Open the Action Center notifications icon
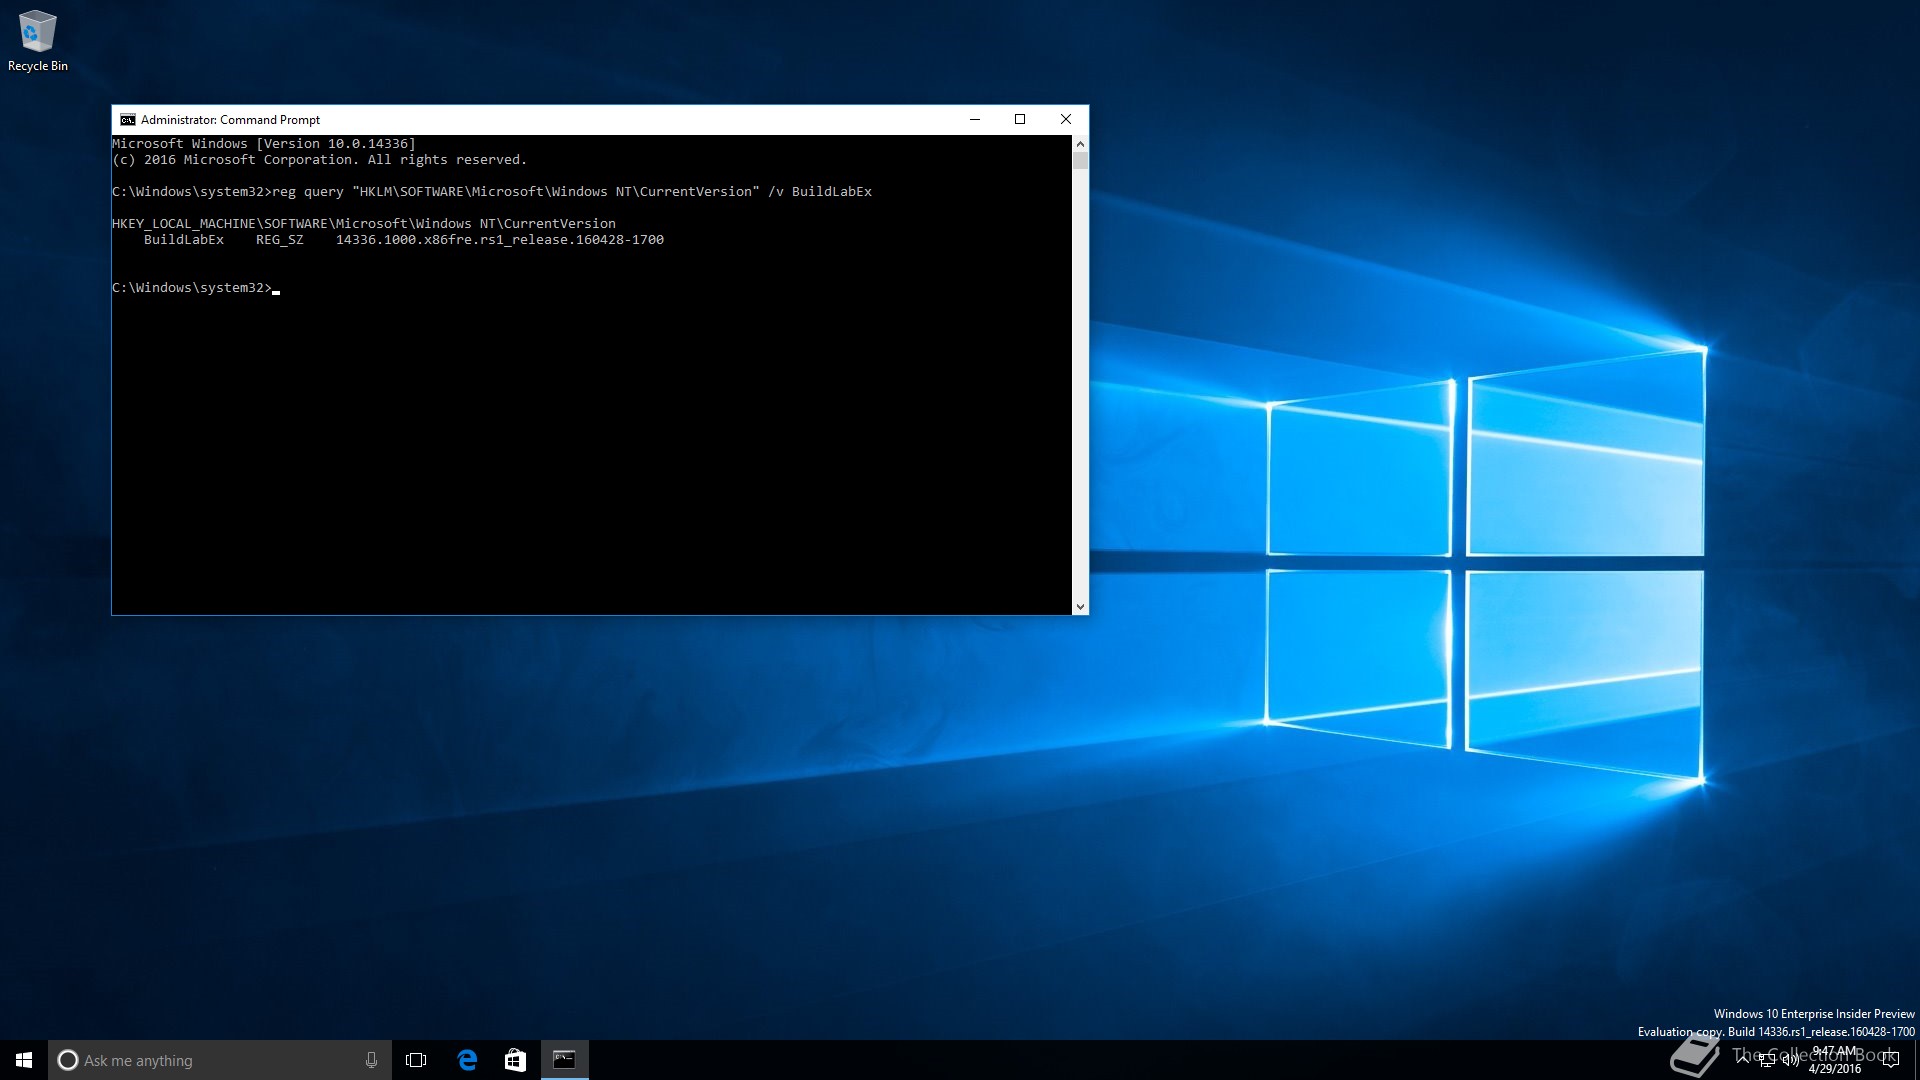The width and height of the screenshot is (1920, 1080). tap(1890, 1060)
